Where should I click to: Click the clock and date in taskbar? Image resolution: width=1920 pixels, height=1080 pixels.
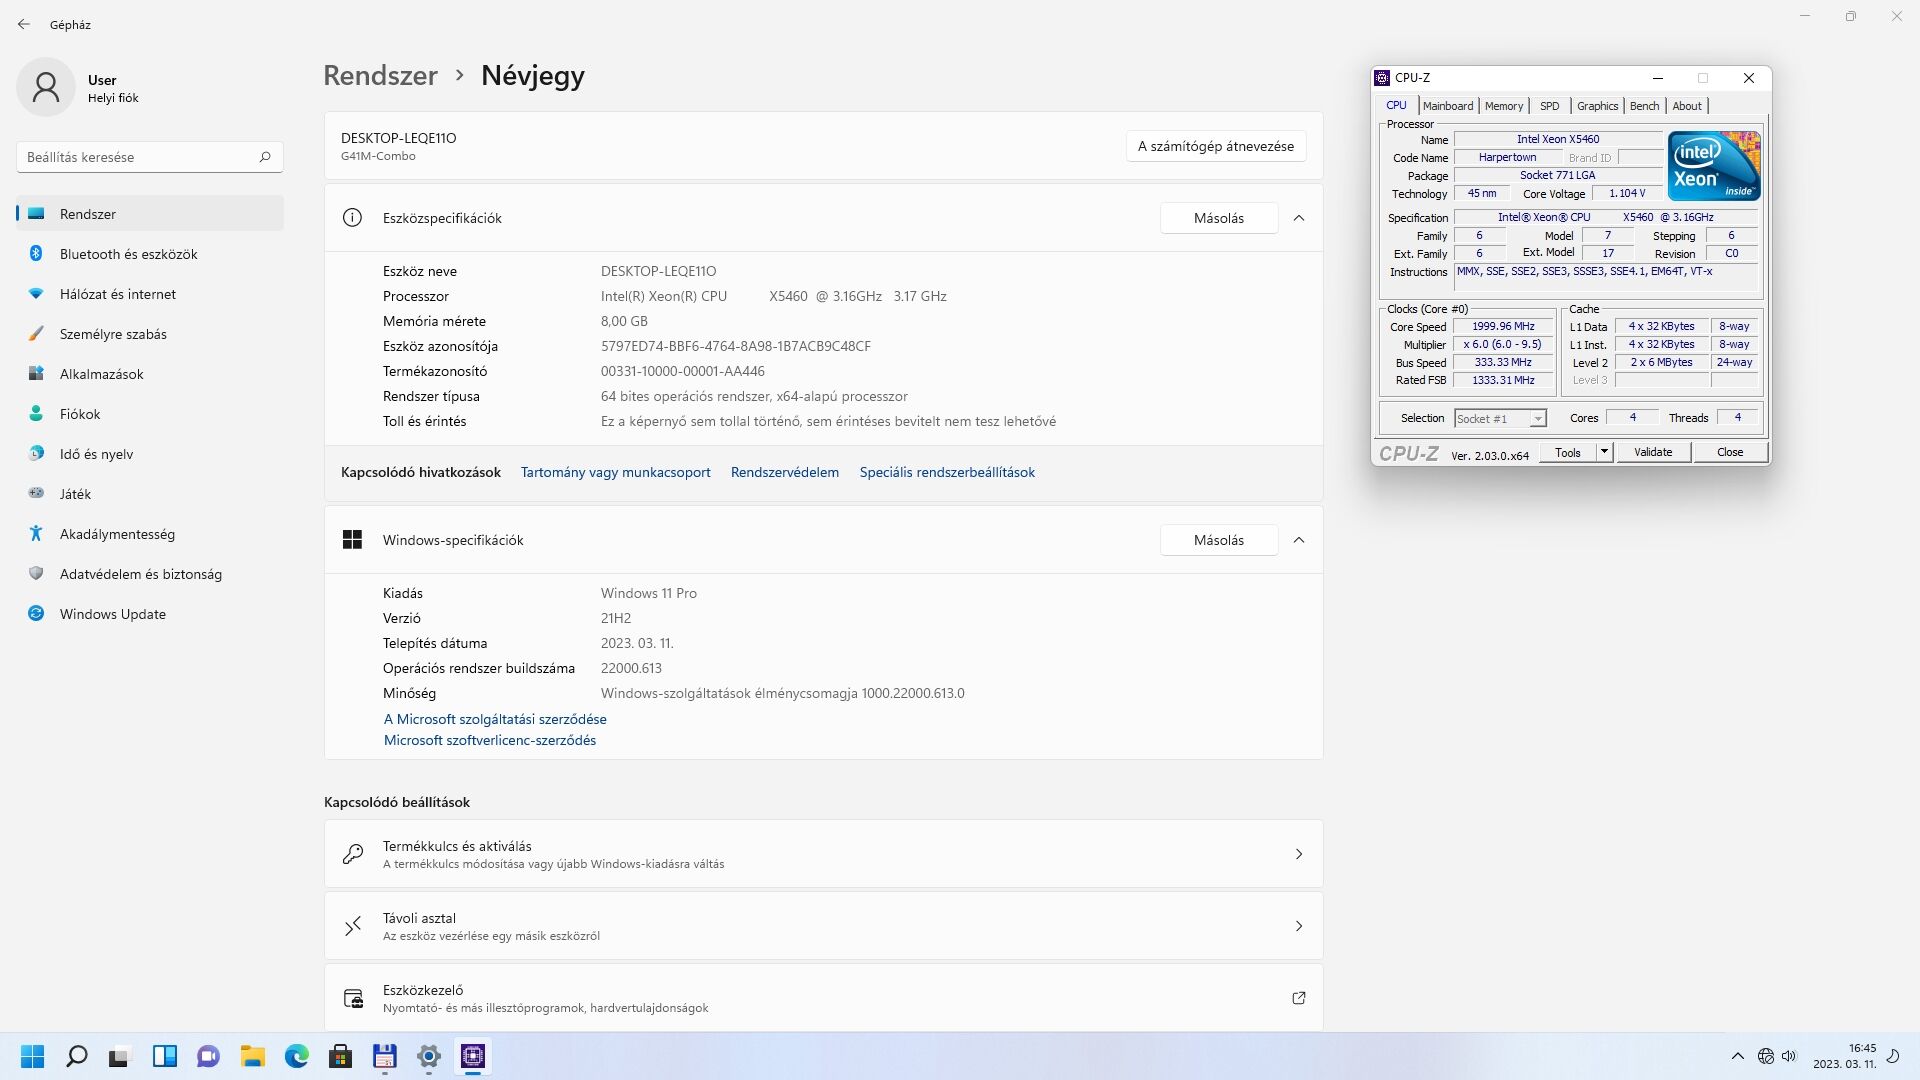tap(1845, 1056)
